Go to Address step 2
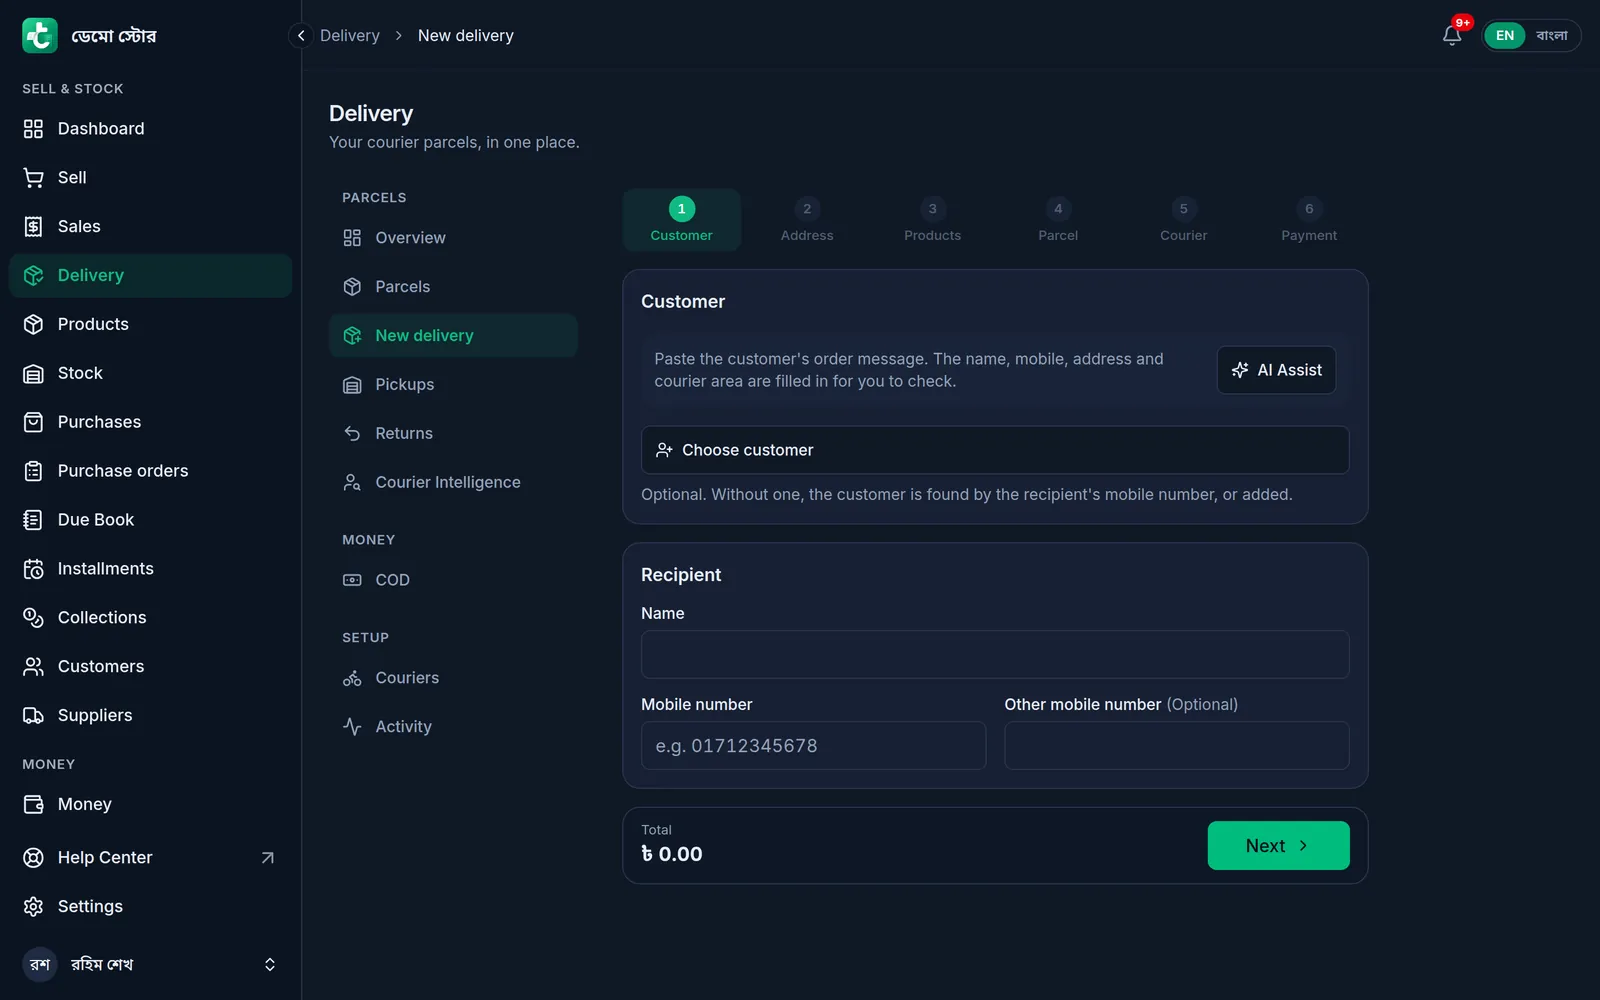The width and height of the screenshot is (1600, 1000). [807, 220]
